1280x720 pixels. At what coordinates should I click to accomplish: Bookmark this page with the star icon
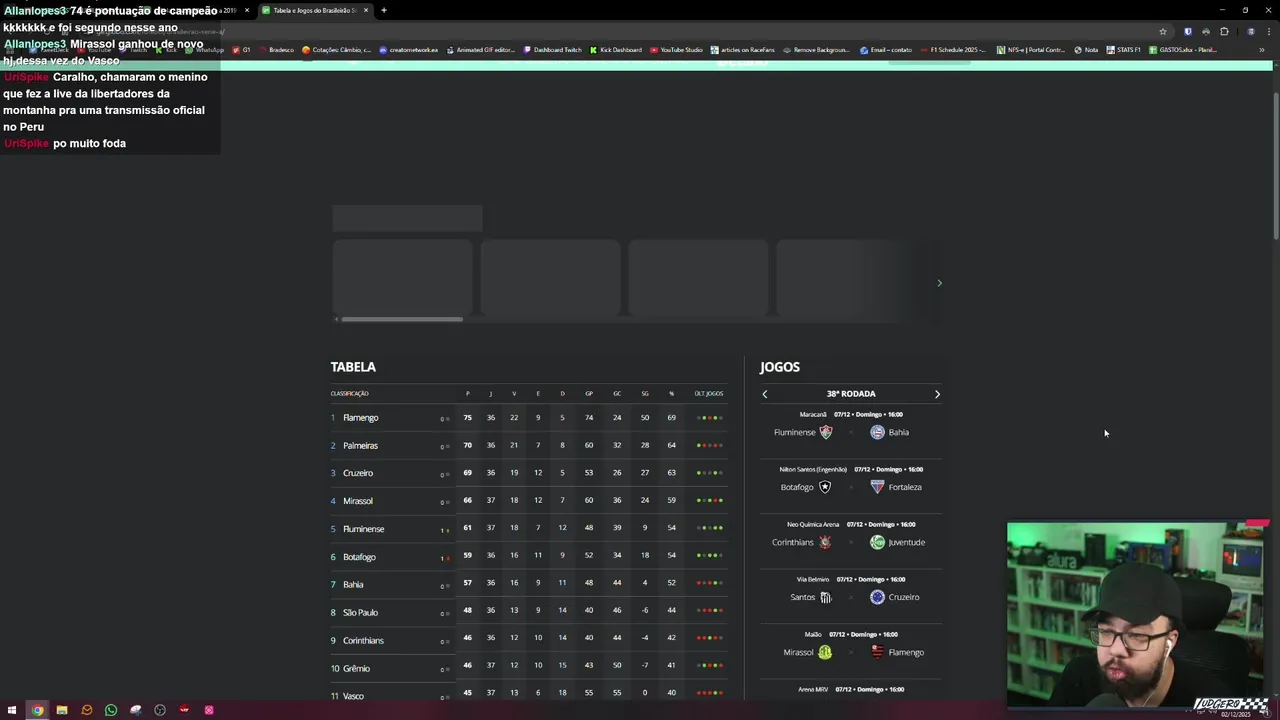1163,31
